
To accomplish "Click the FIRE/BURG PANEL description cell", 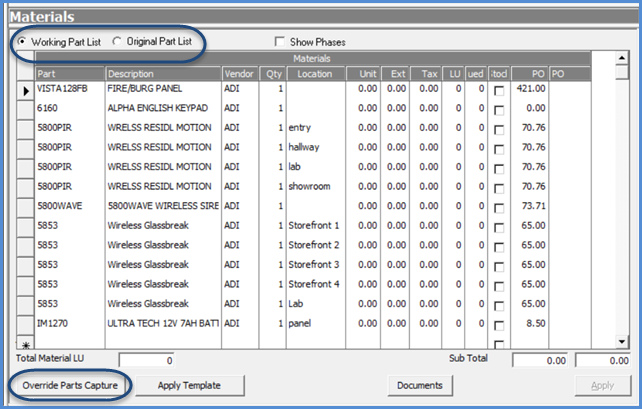I will tap(163, 89).
